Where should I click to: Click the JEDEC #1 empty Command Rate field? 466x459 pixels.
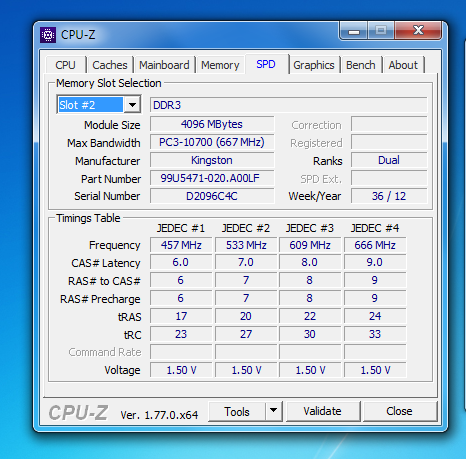181,352
